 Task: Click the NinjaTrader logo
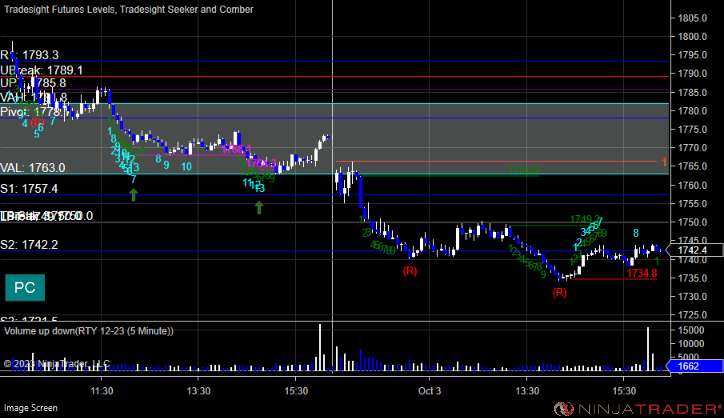pos(637,409)
